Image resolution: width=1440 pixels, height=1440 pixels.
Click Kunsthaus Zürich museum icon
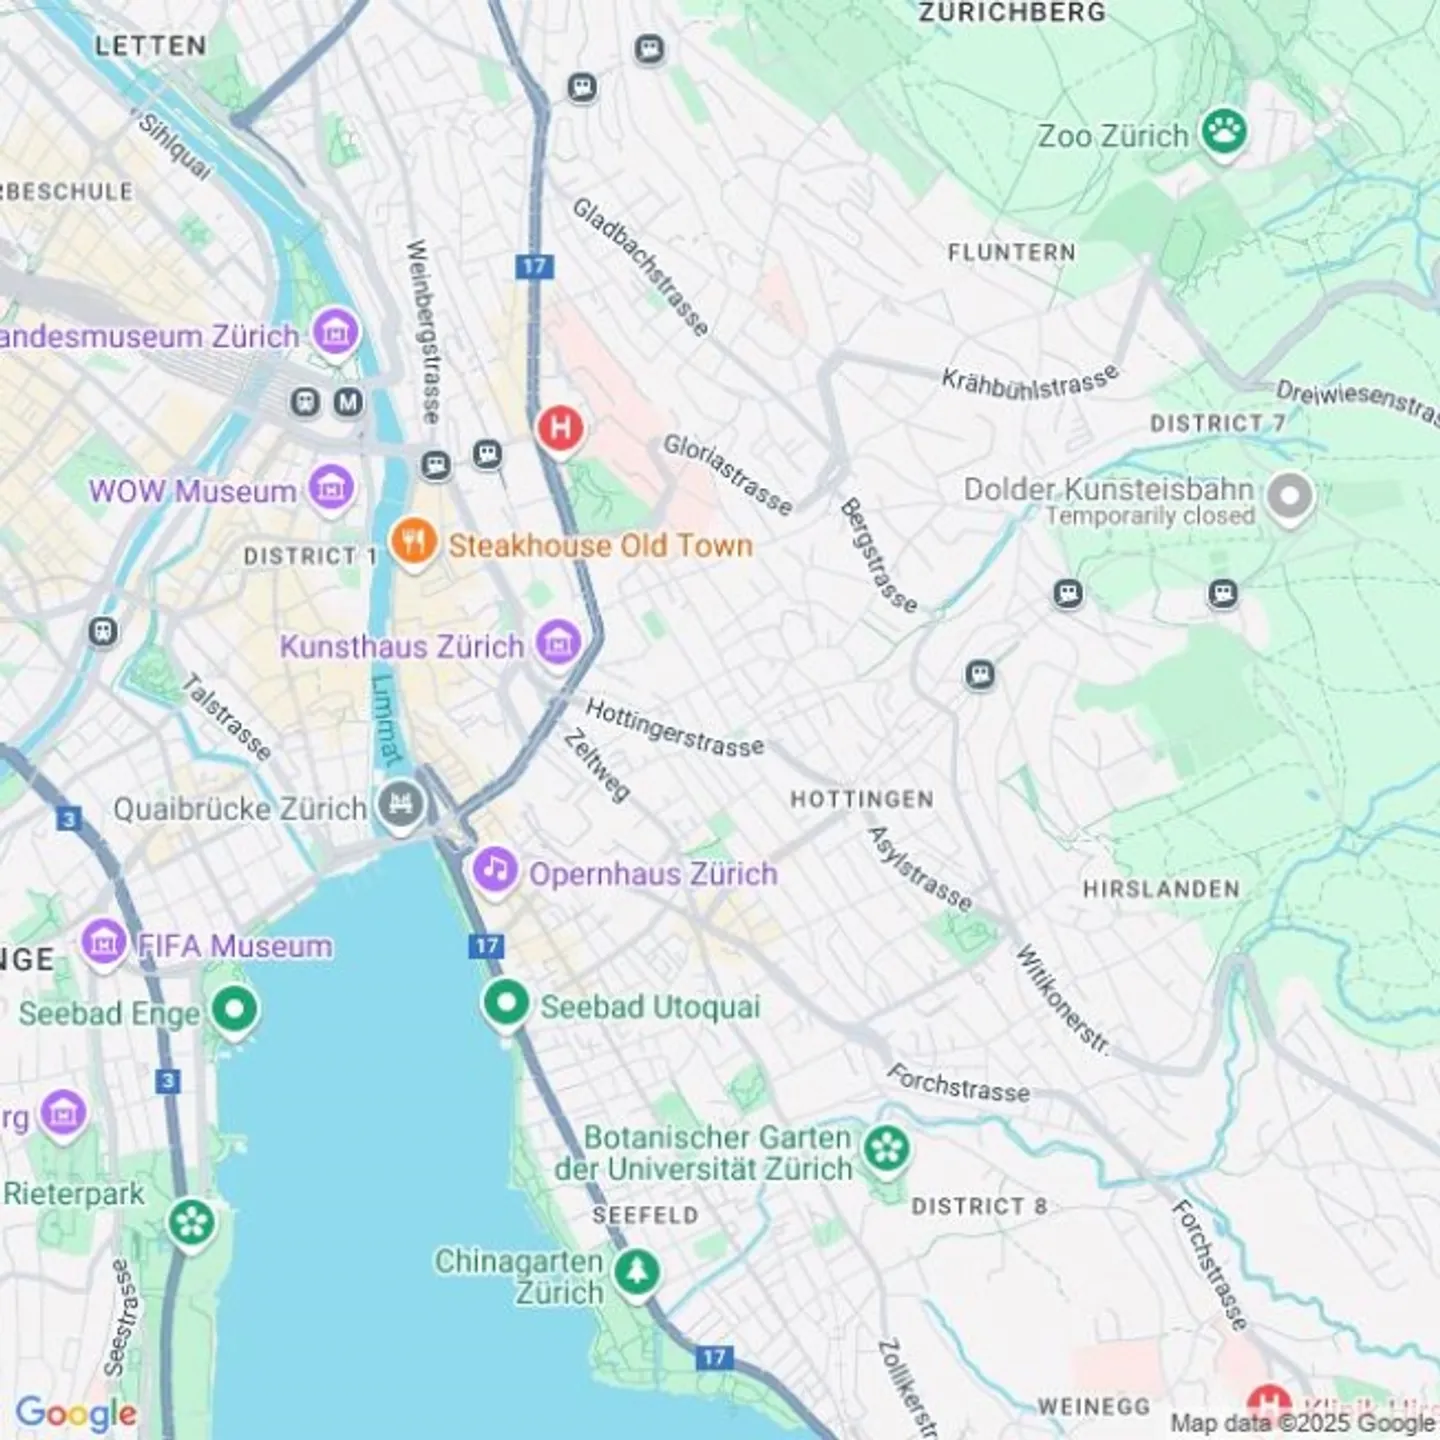[558, 643]
